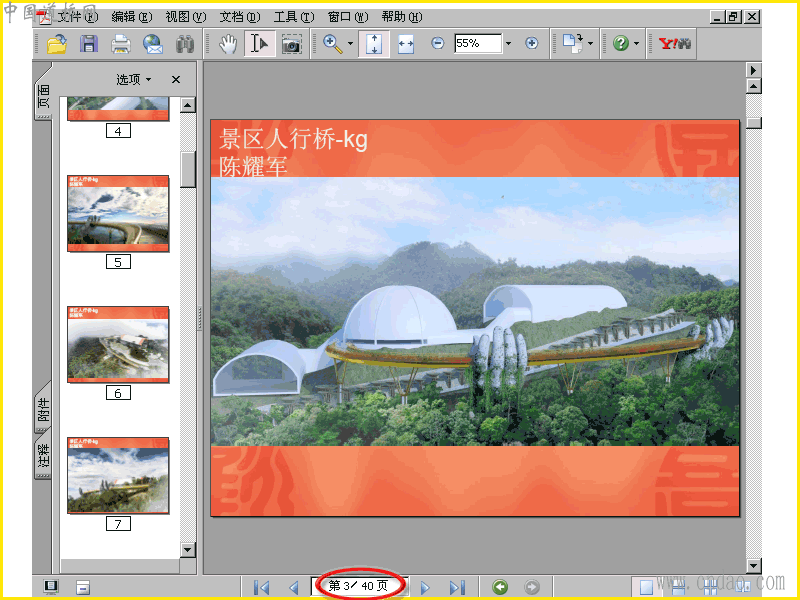Click the document scrollbar thumb
800x600 pixels.
pos(754,123)
